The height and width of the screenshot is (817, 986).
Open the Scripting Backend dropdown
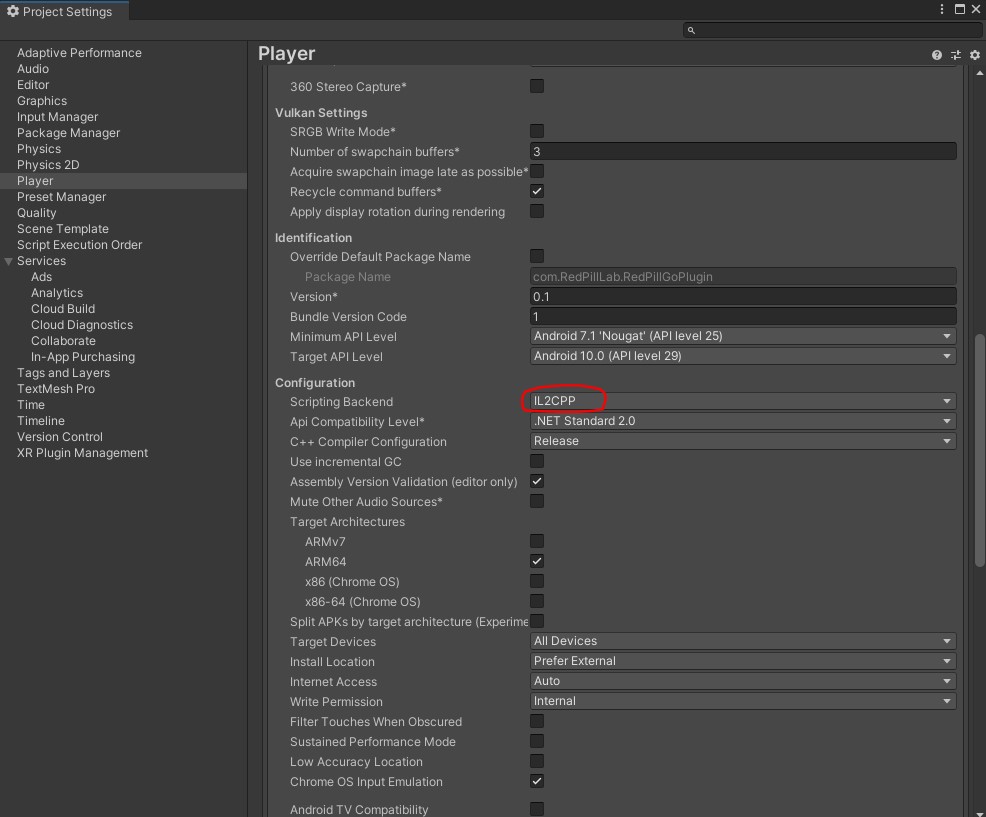point(742,401)
